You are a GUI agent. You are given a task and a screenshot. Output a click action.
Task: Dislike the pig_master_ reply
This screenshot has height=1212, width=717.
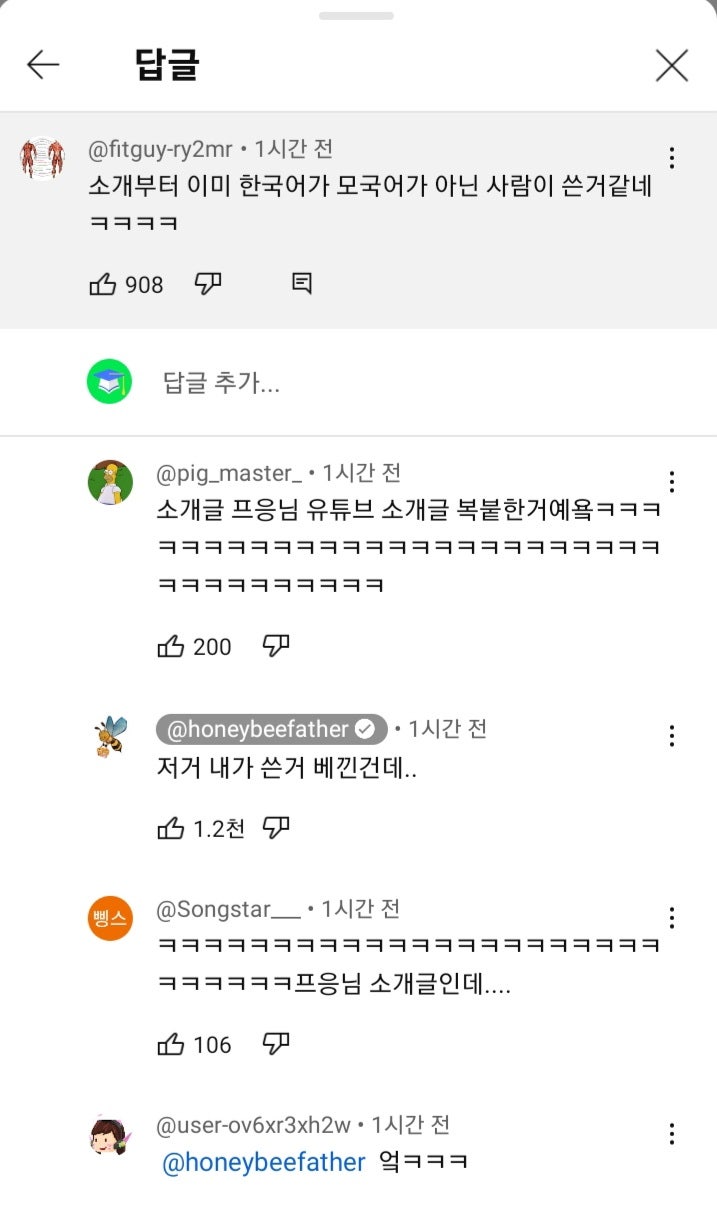[276, 646]
